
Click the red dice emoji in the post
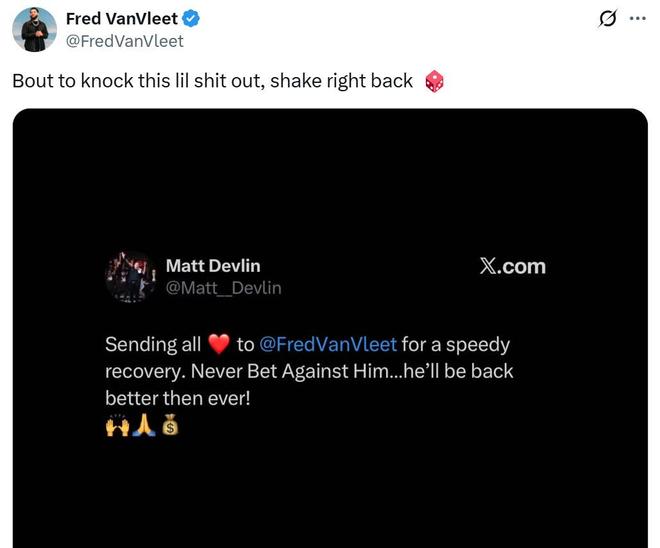coord(434,81)
